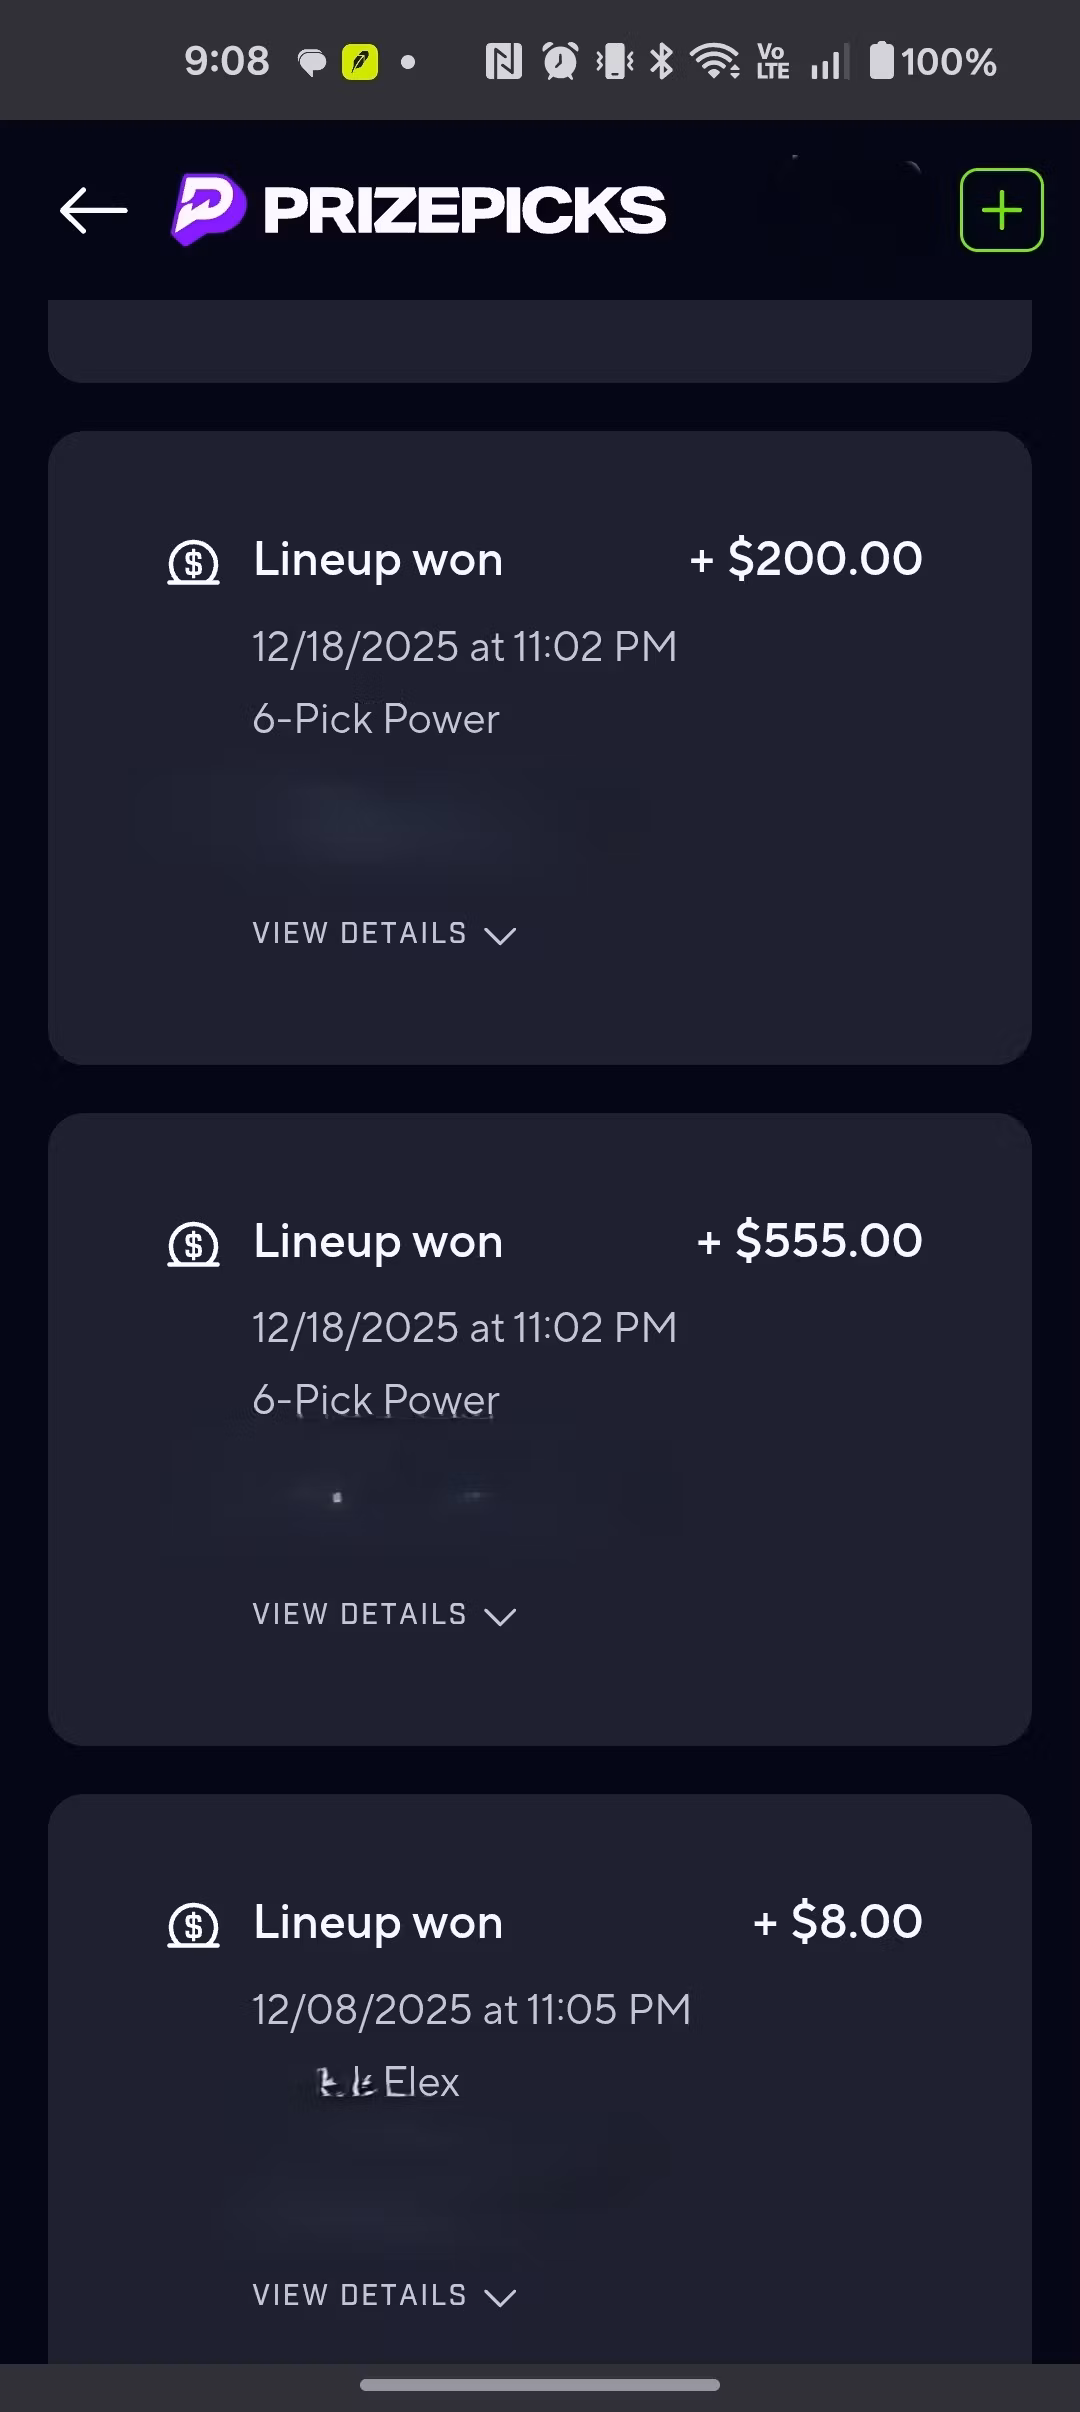The height and width of the screenshot is (2412, 1080).
Task: Tap the + $200.00 winnings amount
Action: 806,558
